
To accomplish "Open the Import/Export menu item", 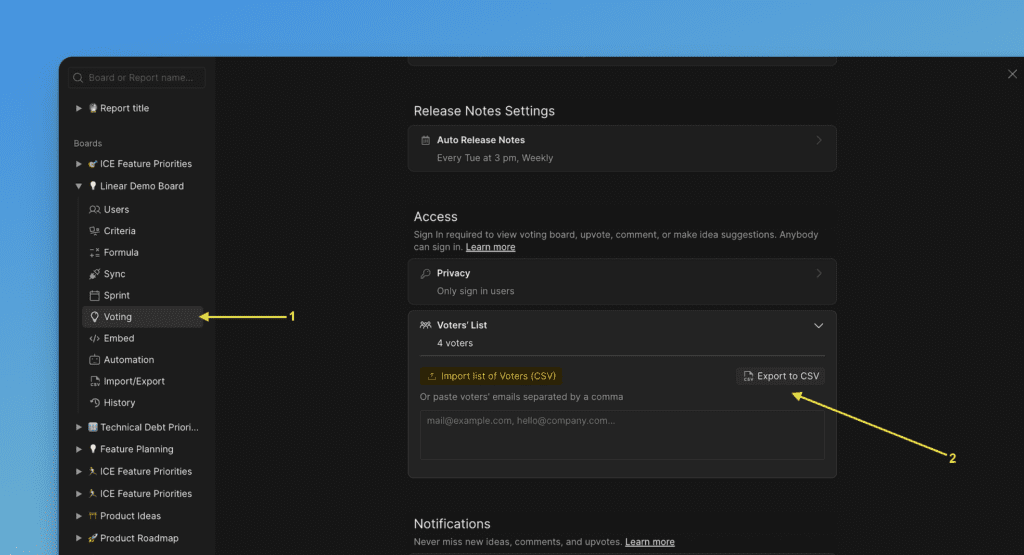I will pos(134,381).
